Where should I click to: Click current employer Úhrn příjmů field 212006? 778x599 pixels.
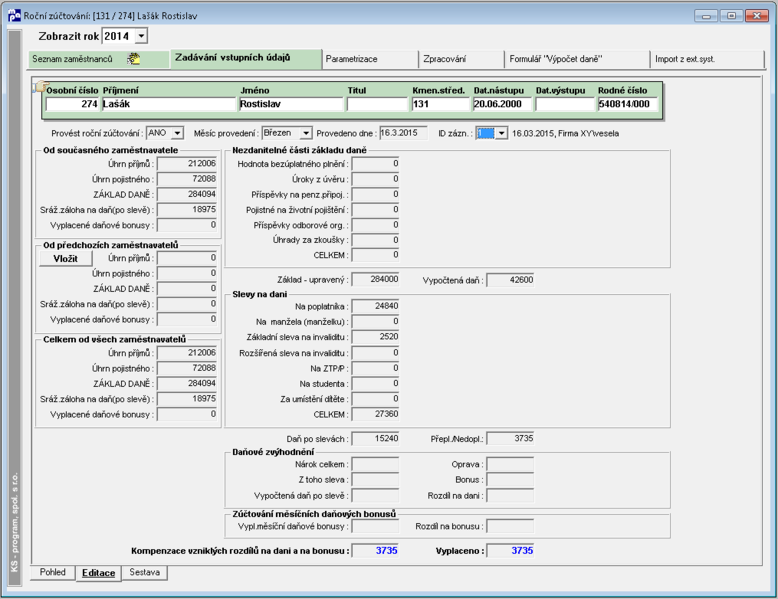coord(187,164)
